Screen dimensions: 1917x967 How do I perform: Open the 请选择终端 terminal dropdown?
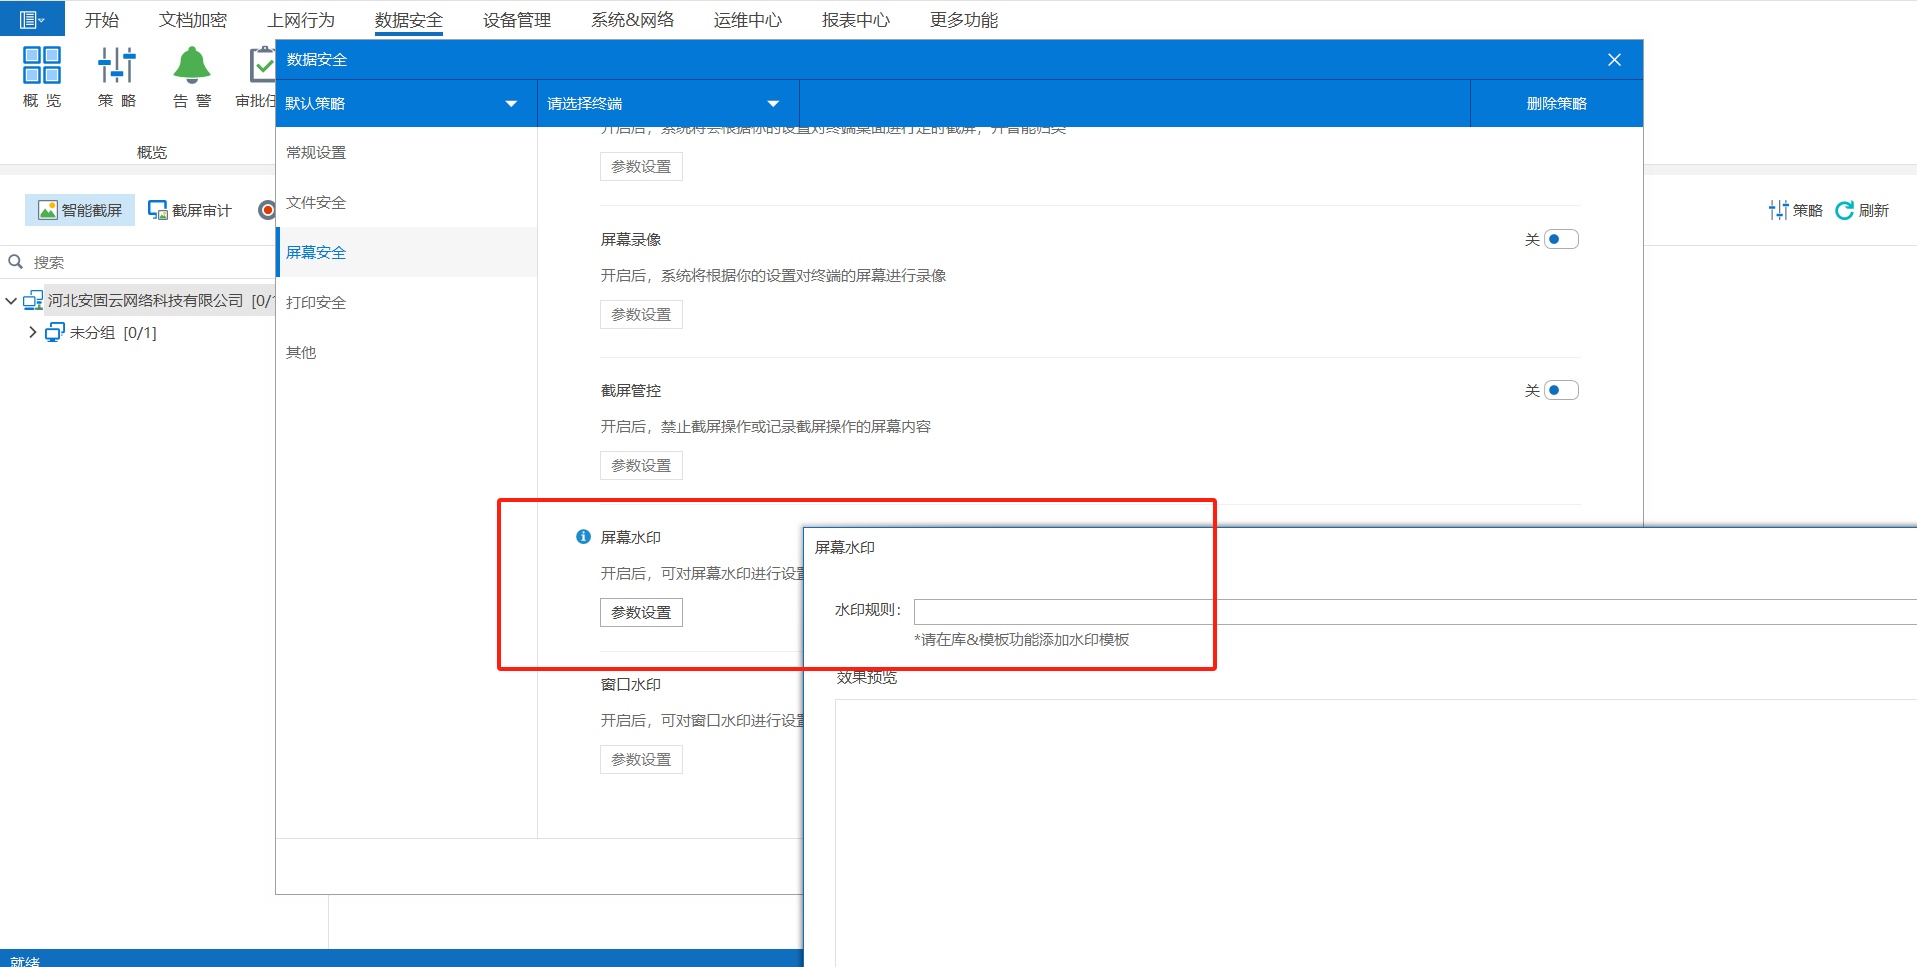(x=773, y=104)
